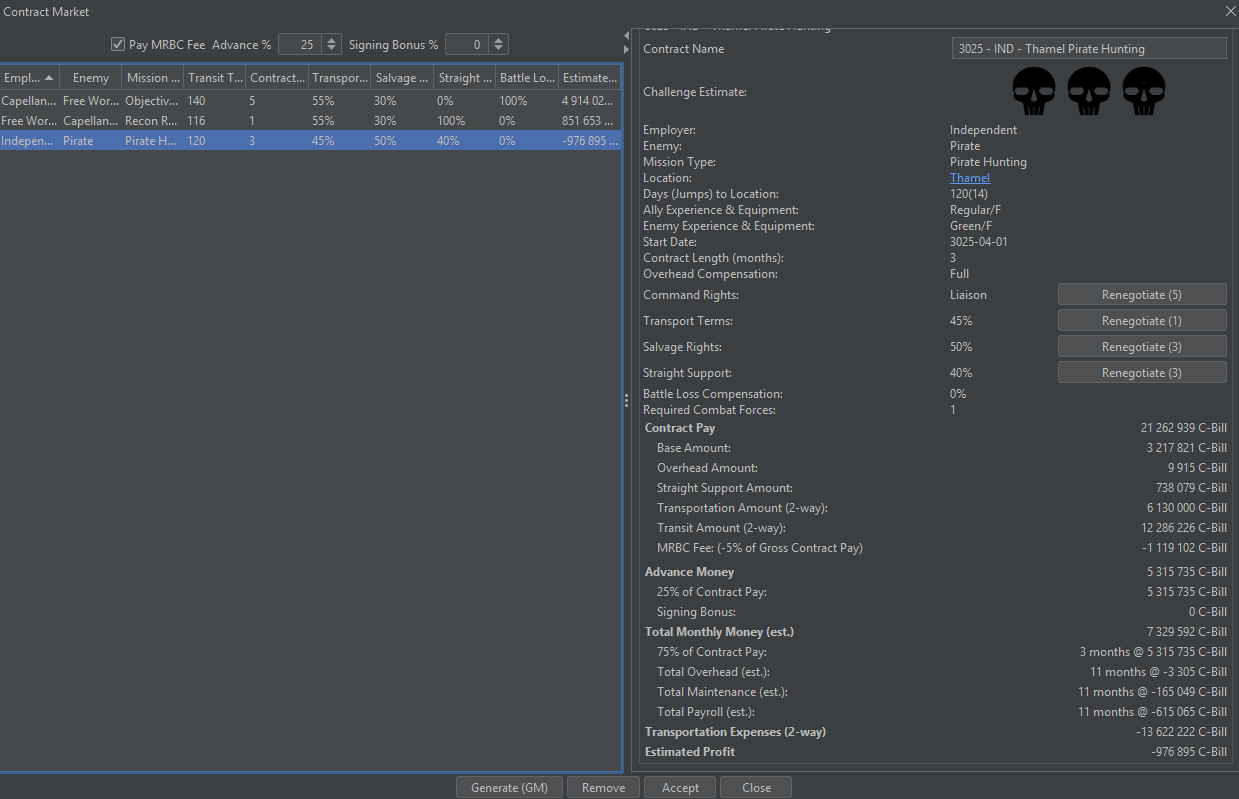Collapse the contract list pane using the top divider arrow

pos(627,35)
